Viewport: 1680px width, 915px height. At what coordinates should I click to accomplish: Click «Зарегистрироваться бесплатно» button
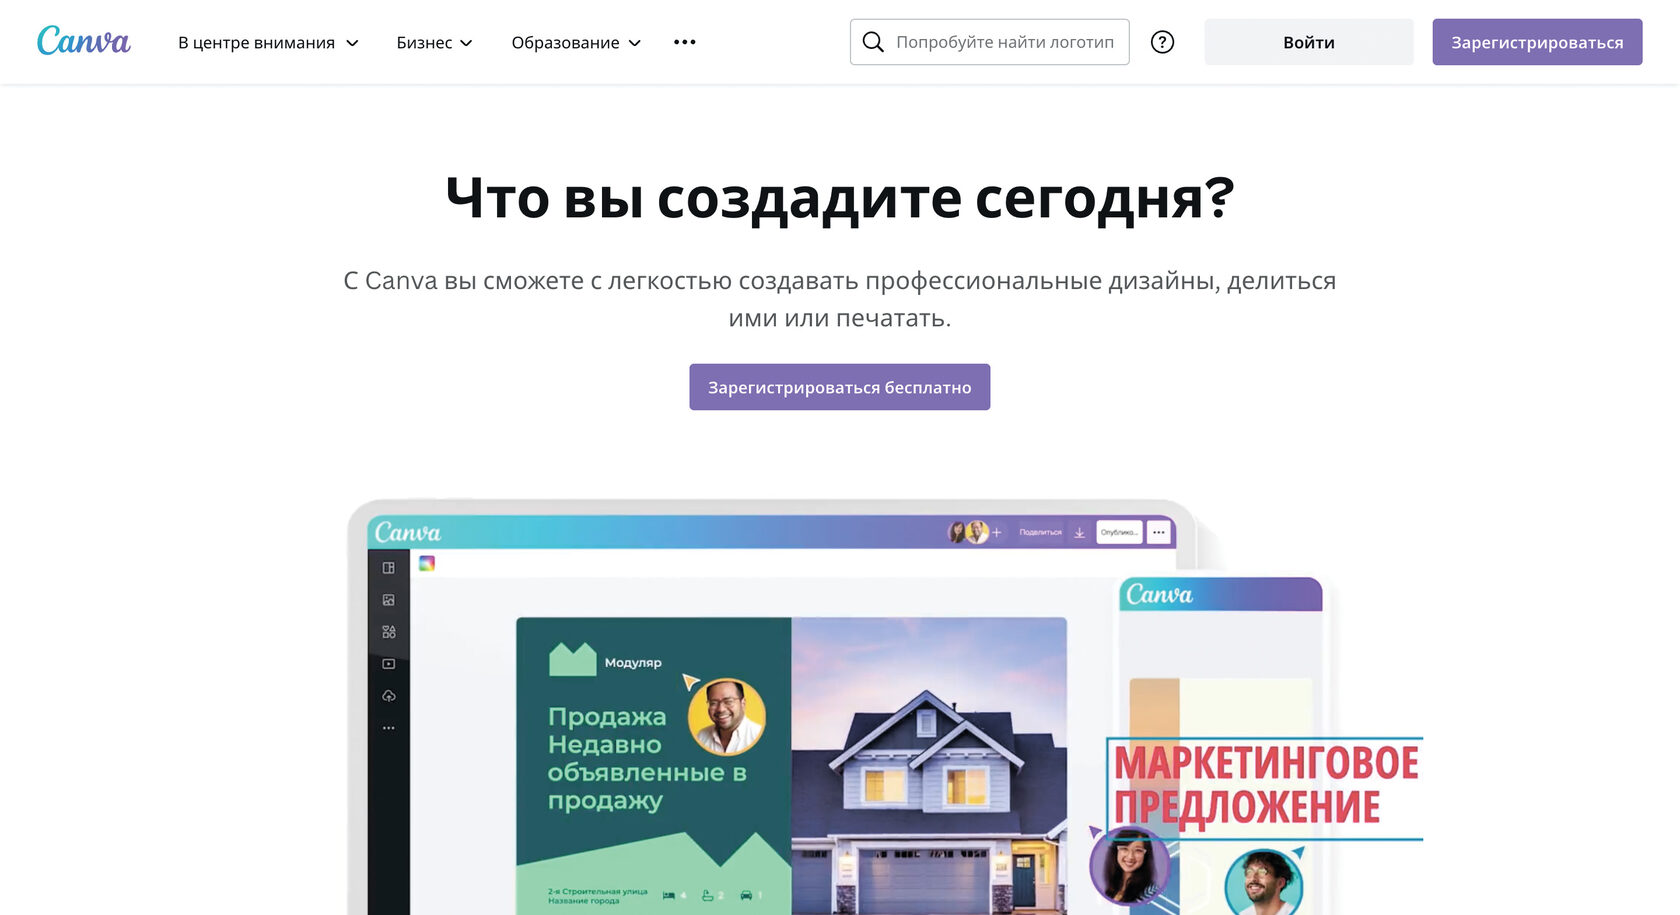[x=840, y=387]
